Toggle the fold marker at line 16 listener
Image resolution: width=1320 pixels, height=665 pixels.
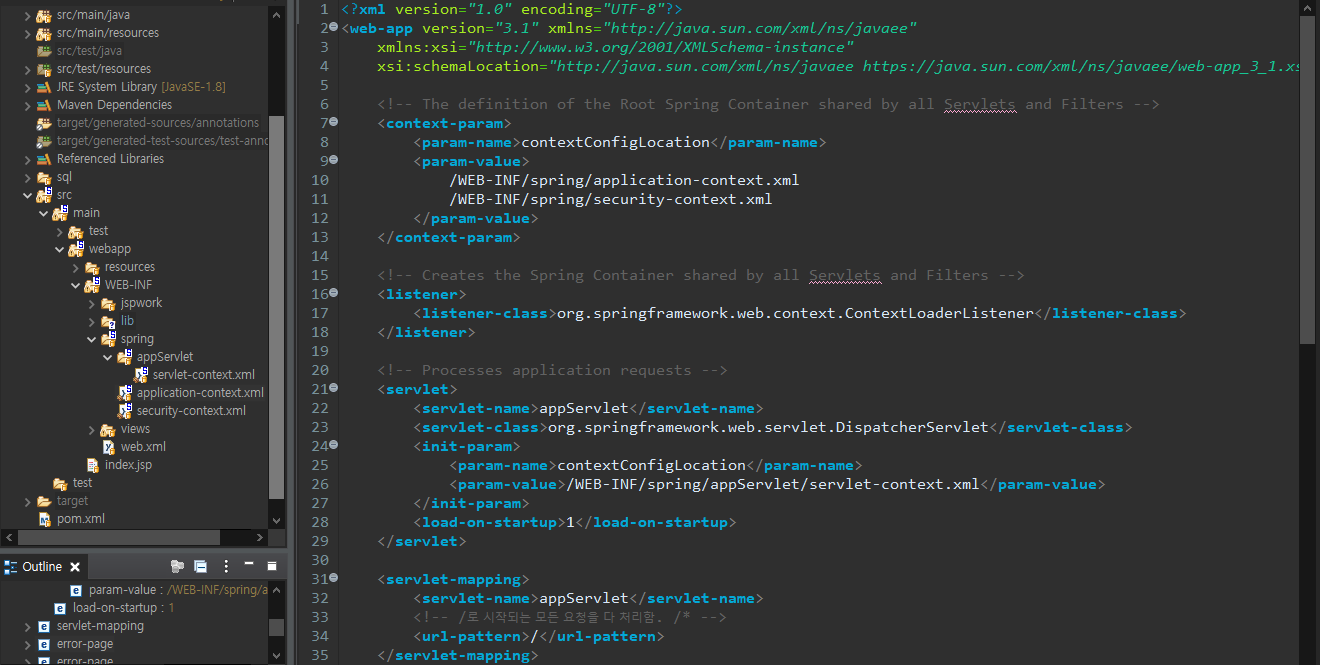[x=334, y=293]
